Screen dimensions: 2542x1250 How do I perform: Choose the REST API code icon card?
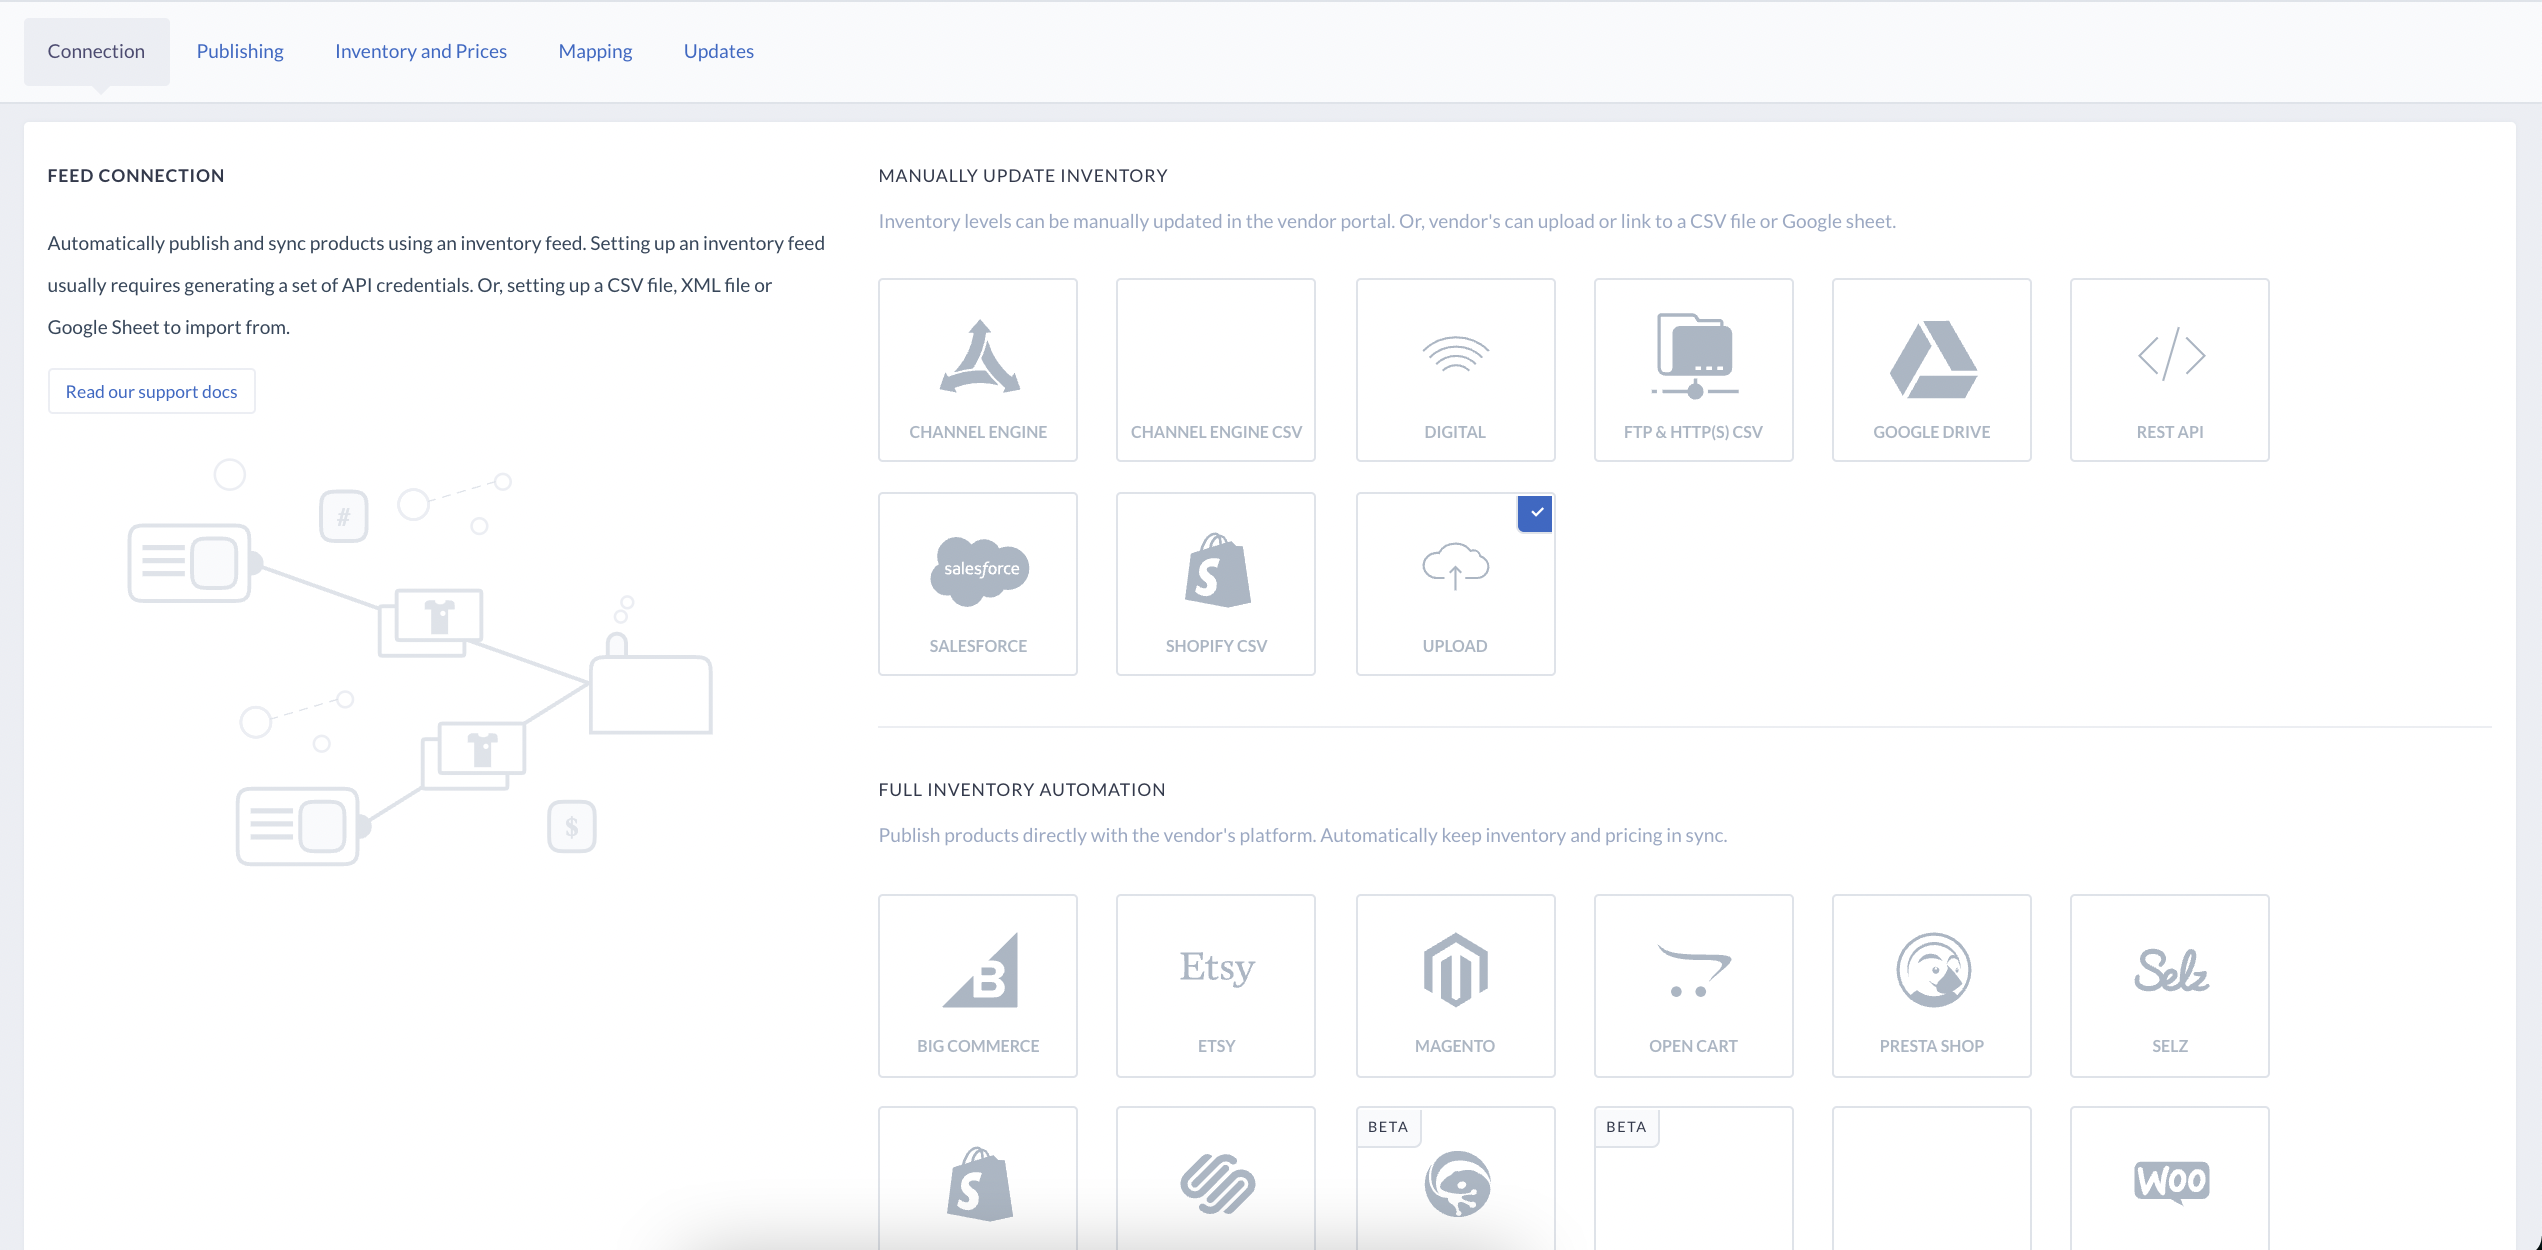(2169, 369)
